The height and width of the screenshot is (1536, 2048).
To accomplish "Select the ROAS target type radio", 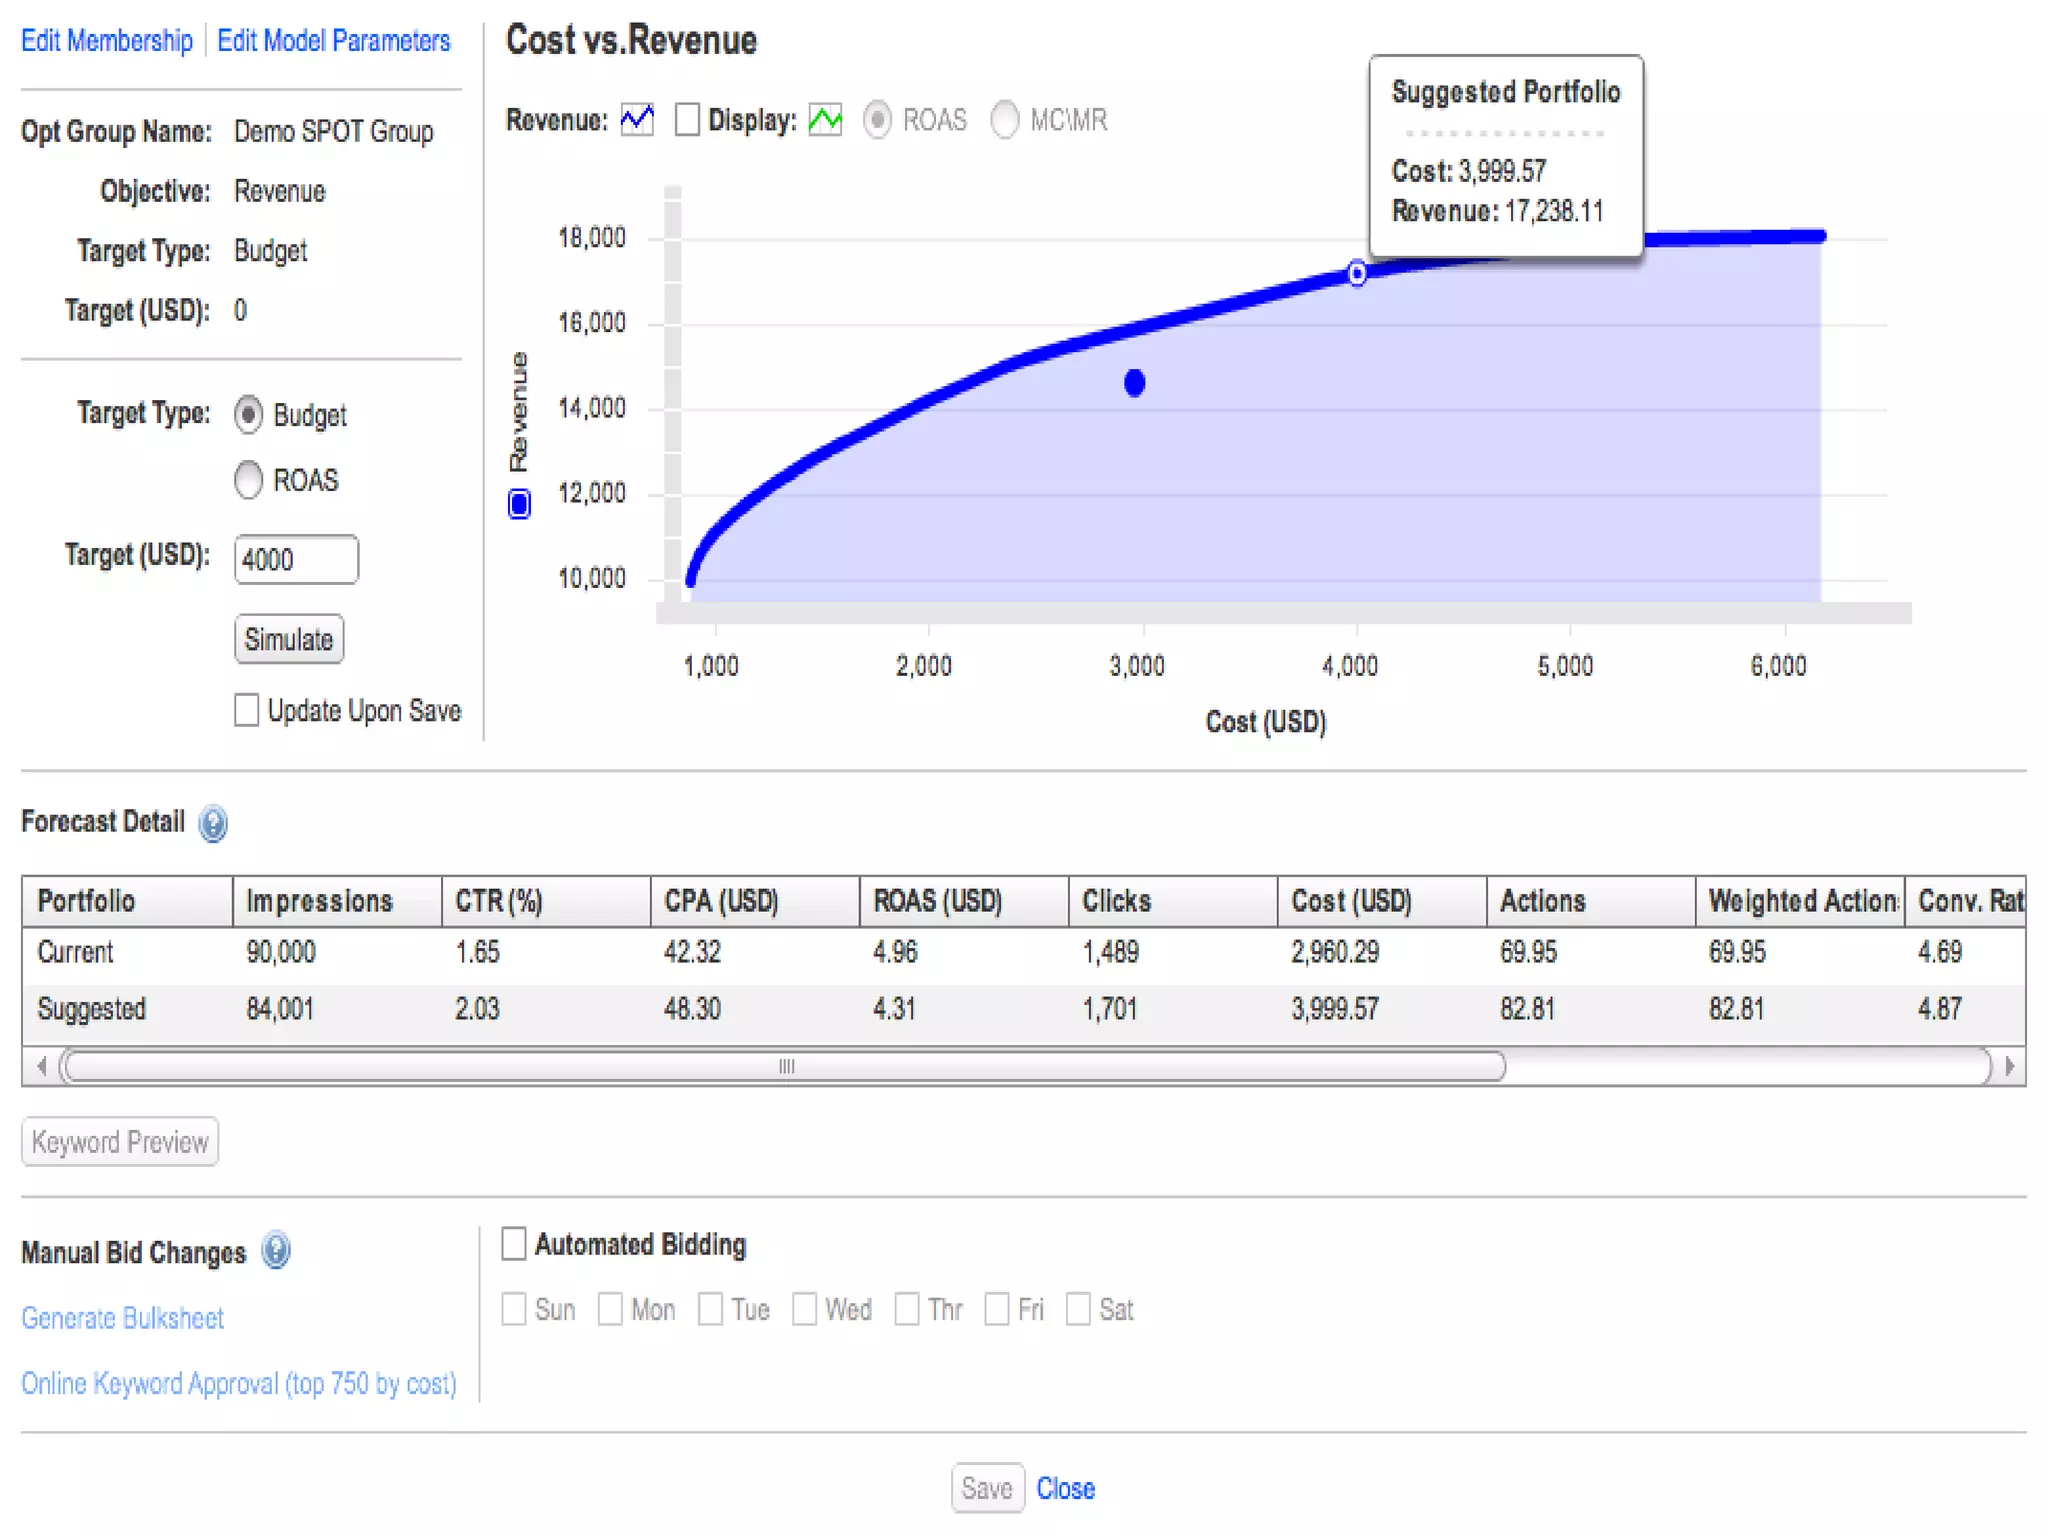I will [249, 480].
